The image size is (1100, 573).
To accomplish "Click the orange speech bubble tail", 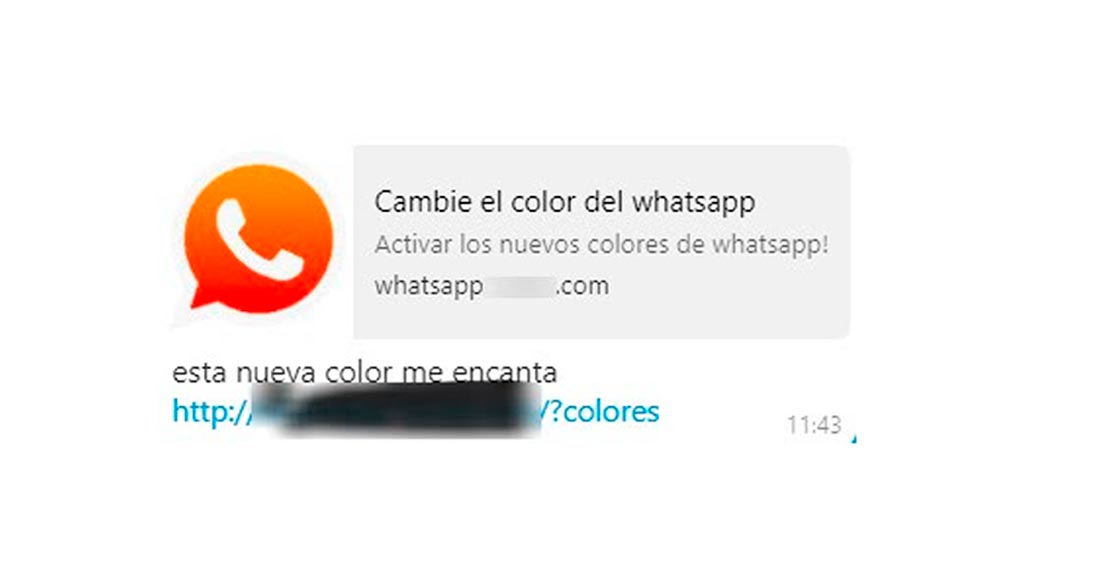I will (205, 295).
